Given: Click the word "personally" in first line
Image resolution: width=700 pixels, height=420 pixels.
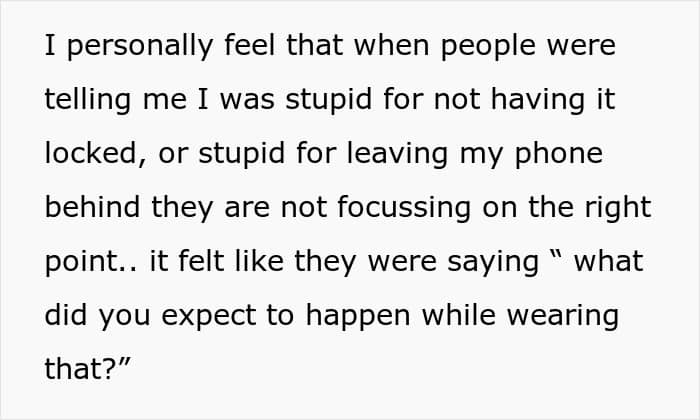Looking at the screenshot, I should coord(140,46).
